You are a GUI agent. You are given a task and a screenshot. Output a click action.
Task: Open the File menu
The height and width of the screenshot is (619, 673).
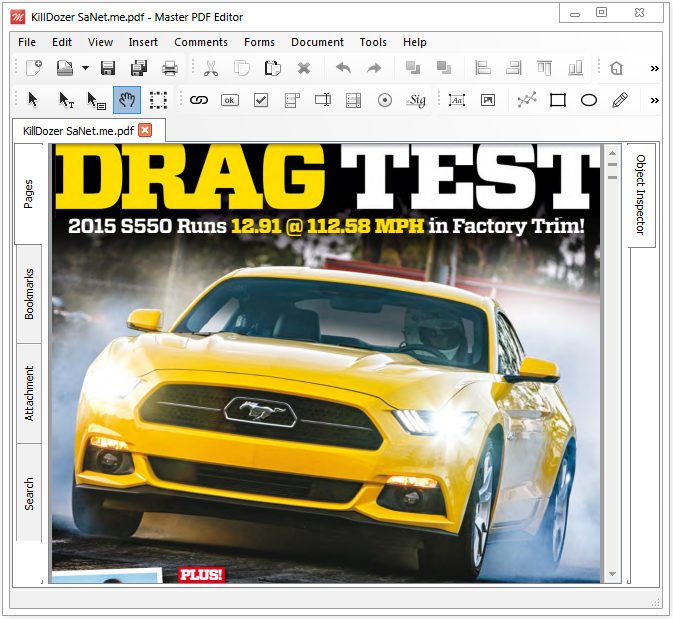27,42
